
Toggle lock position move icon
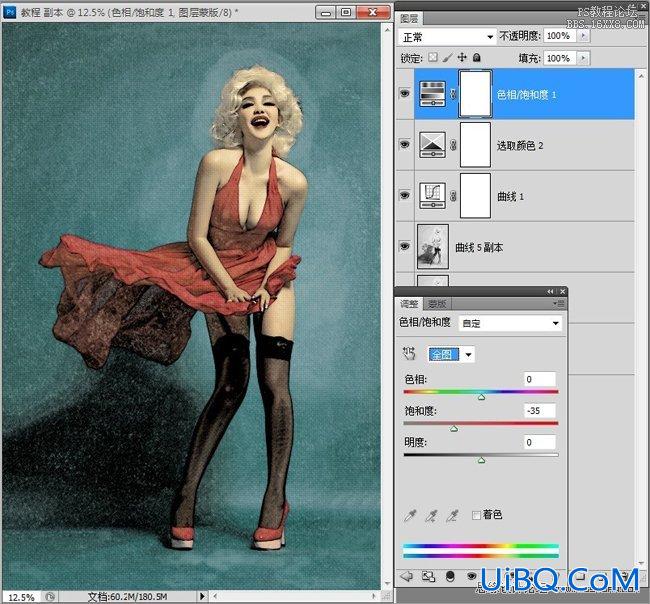pyautogui.click(x=462, y=57)
